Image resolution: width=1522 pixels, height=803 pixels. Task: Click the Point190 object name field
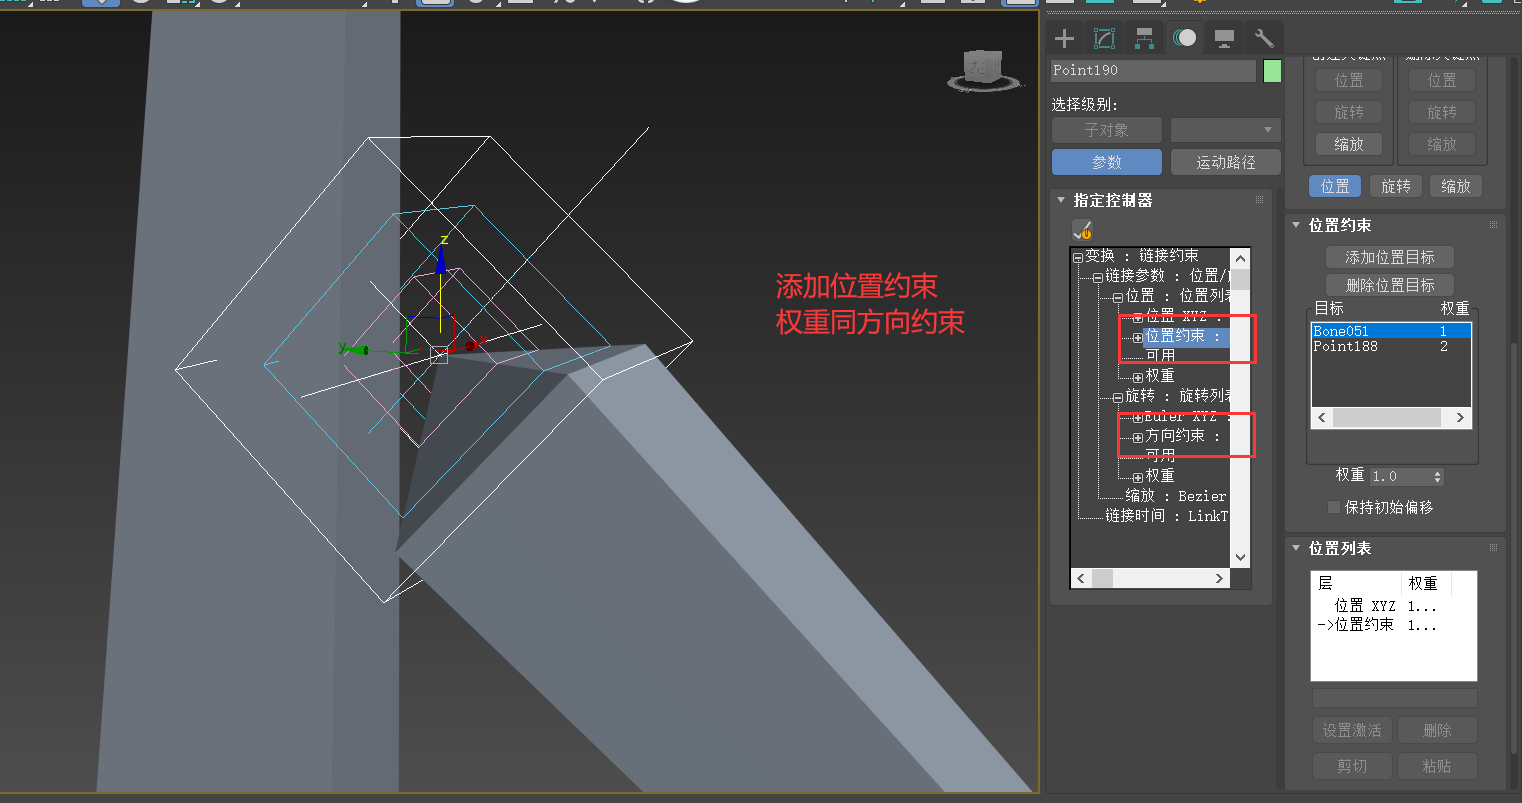(x=1153, y=71)
